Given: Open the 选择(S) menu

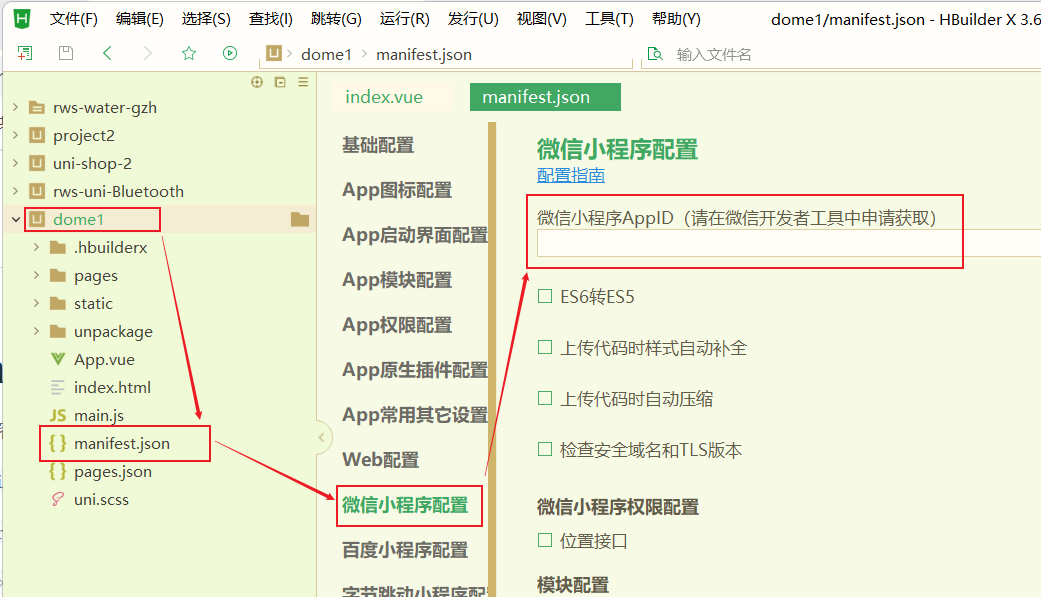Looking at the screenshot, I should coord(206,19).
